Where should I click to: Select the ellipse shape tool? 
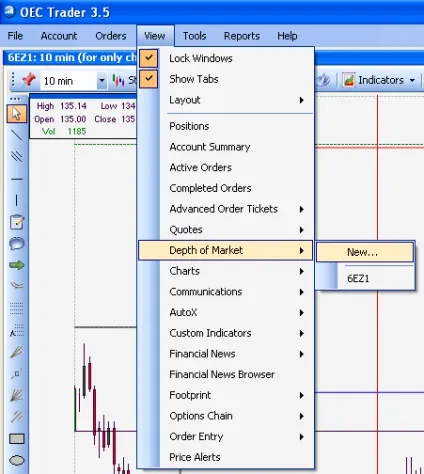[16, 461]
